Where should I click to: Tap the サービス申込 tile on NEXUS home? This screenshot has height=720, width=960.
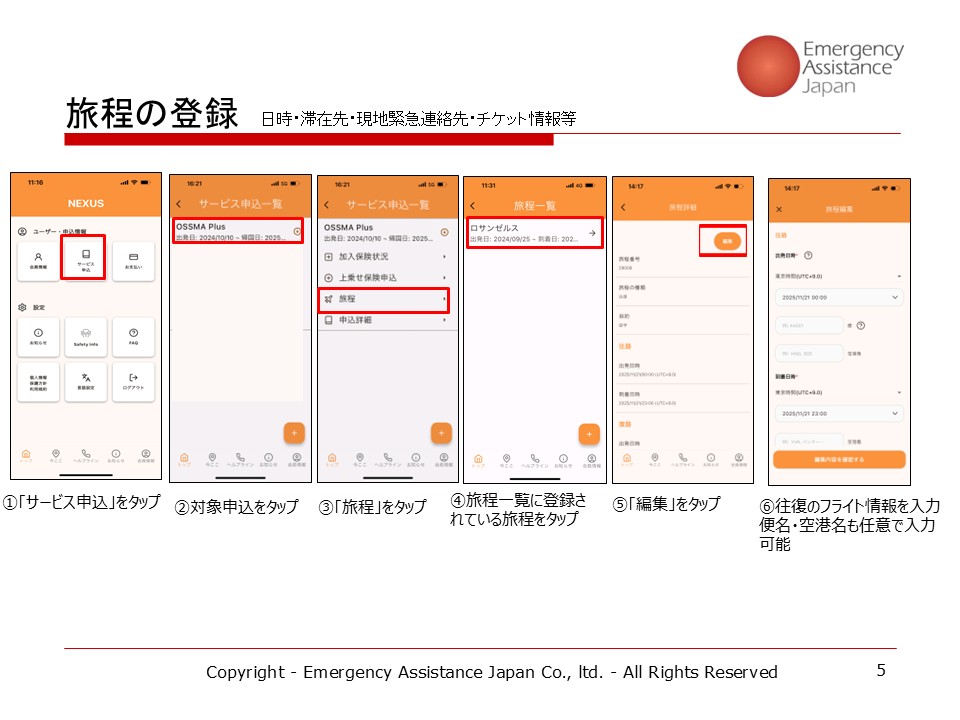85,259
